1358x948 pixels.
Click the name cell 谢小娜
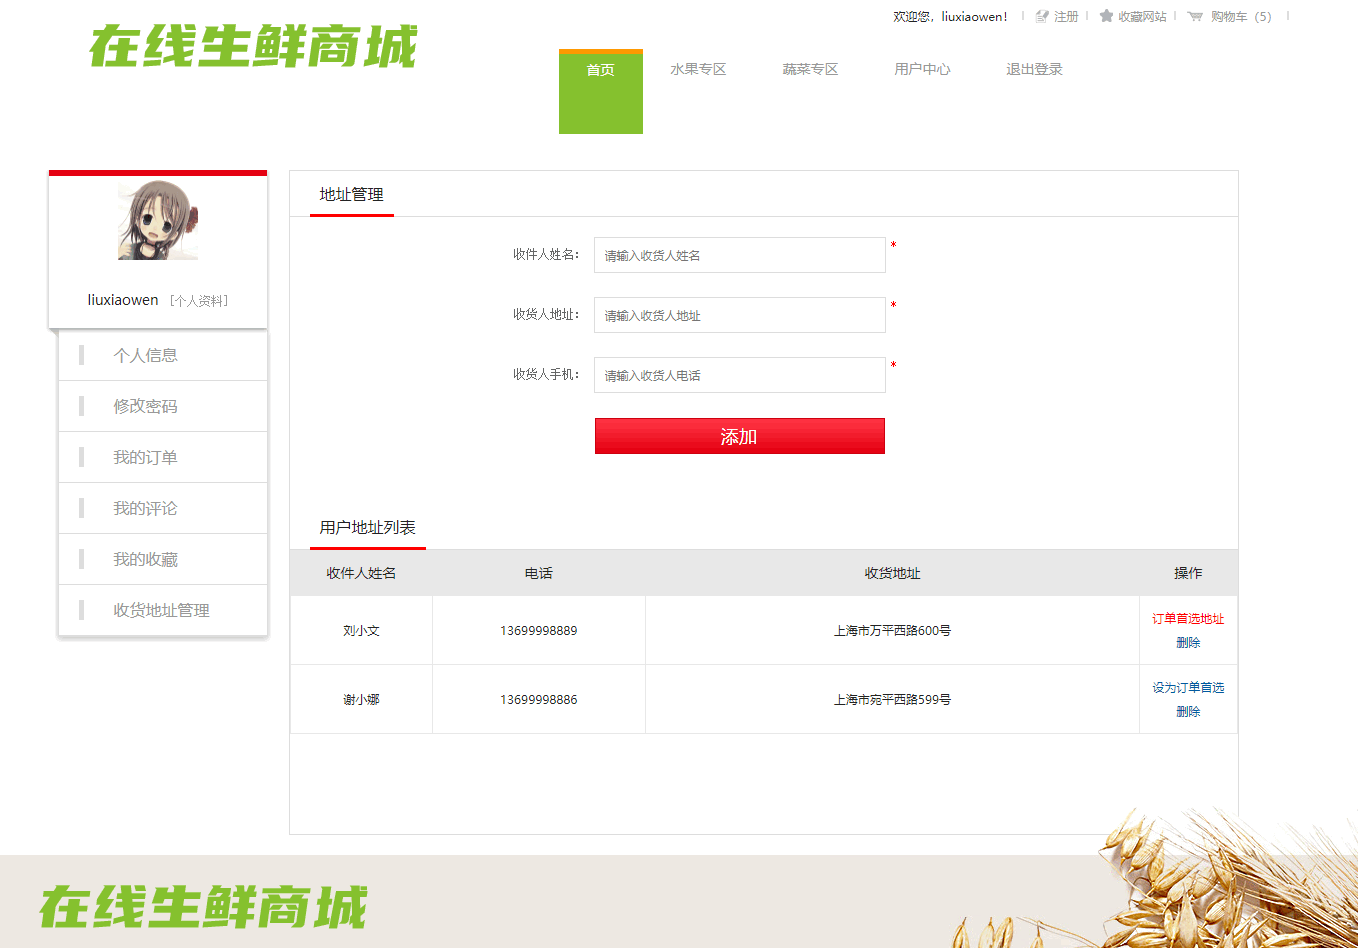(361, 700)
